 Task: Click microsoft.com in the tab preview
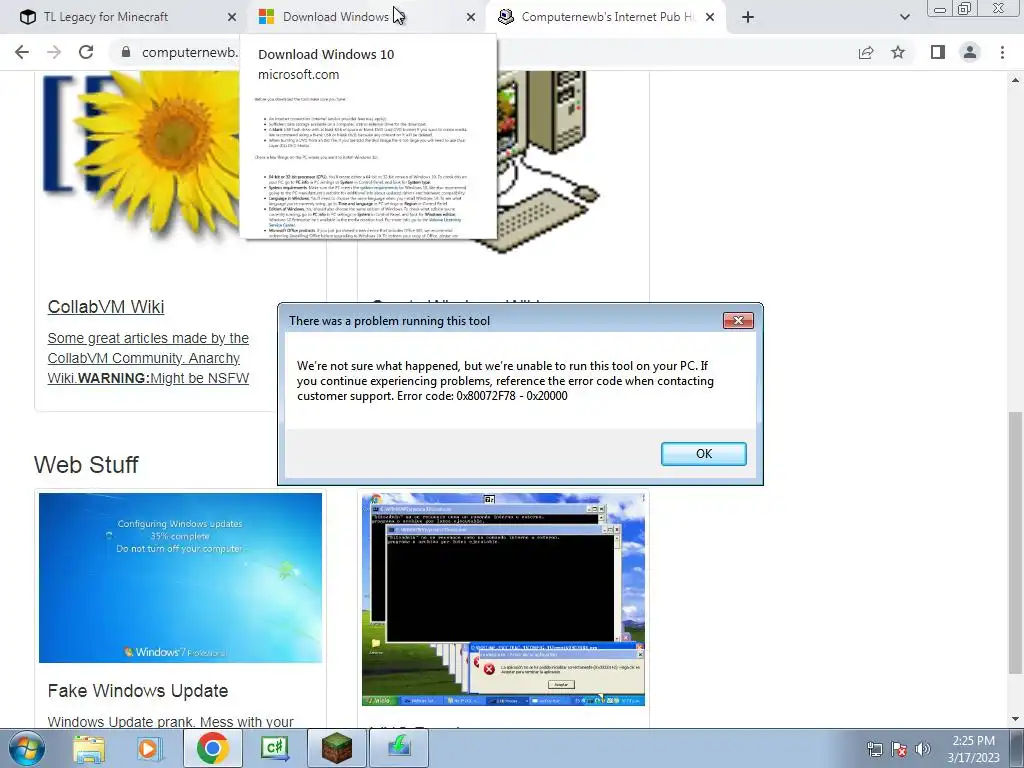[x=298, y=74]
